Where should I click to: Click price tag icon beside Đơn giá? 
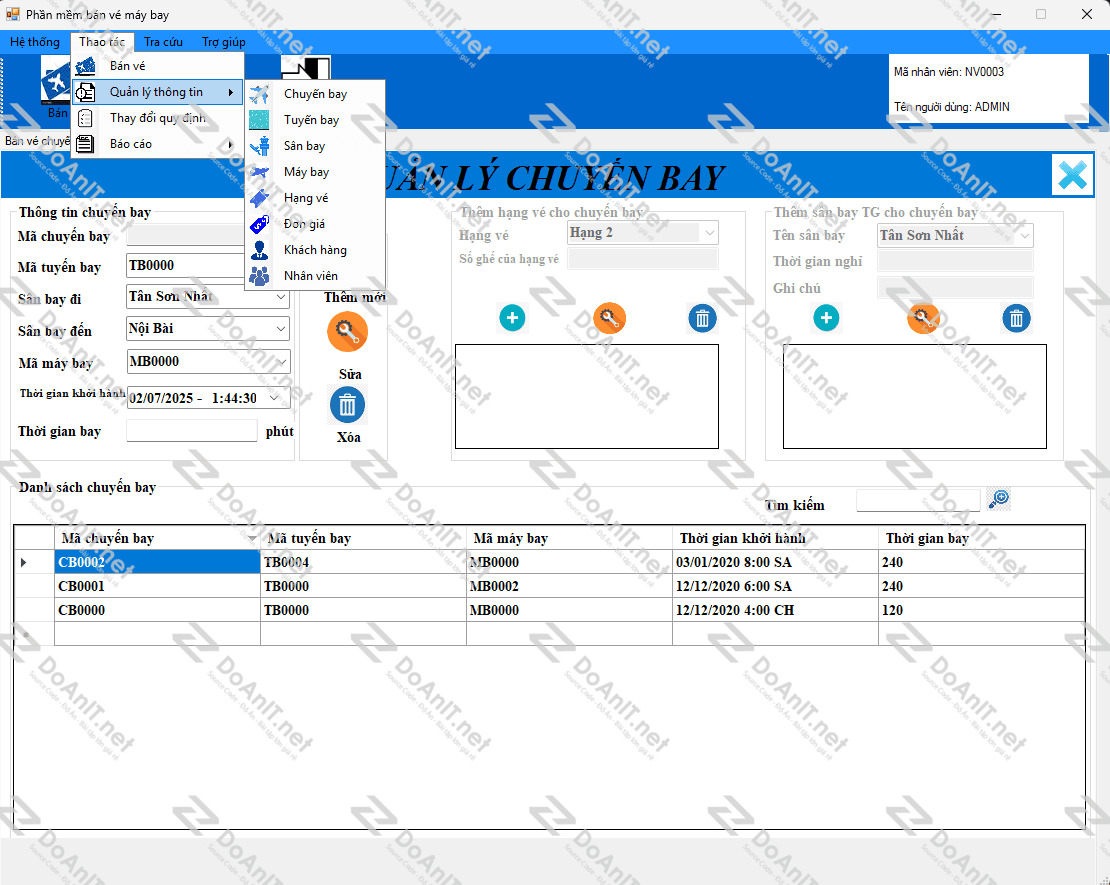[x=259, y=224]
